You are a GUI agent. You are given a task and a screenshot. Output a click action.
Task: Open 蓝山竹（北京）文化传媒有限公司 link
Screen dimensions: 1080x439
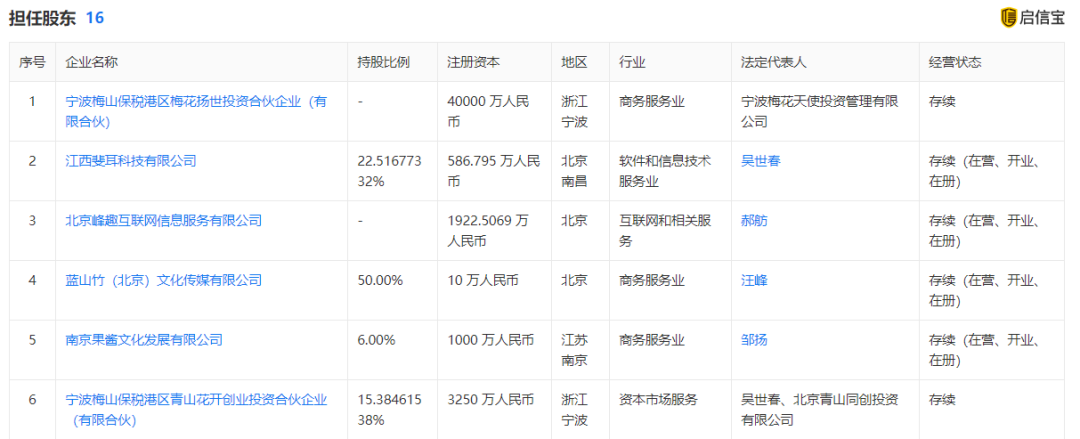[163, 280]
